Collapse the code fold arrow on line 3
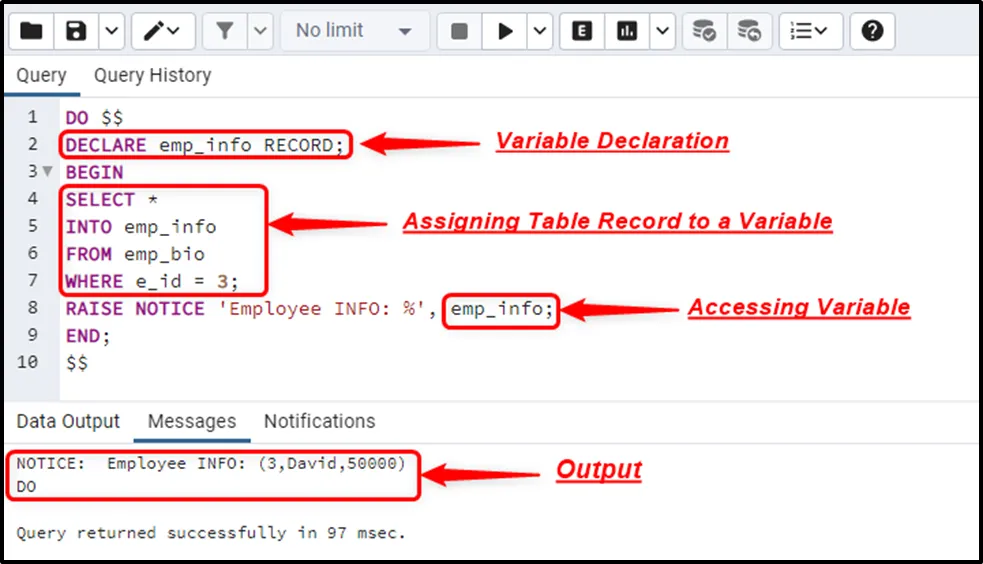 [x=47, y=172]
